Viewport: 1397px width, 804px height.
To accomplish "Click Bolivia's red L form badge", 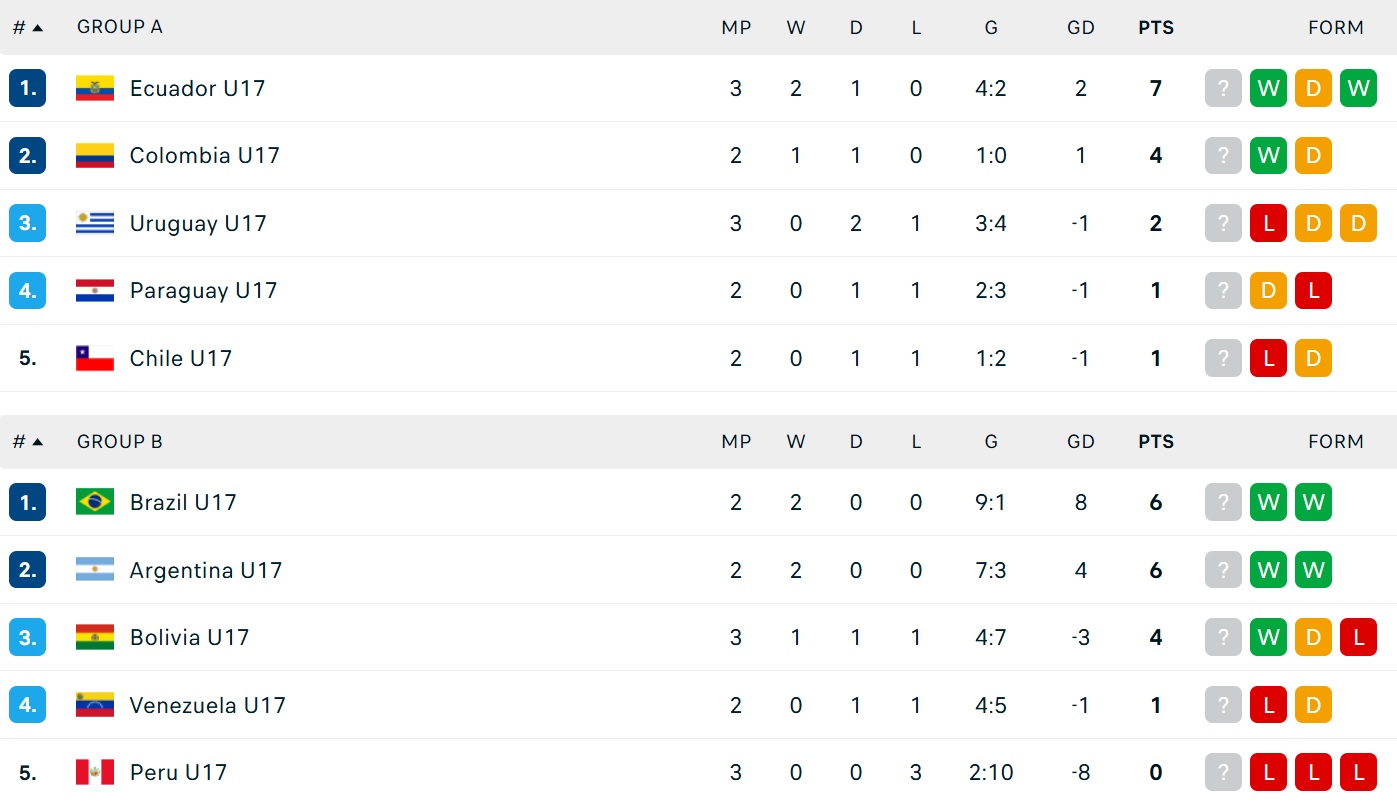I will coord(1358,637).
